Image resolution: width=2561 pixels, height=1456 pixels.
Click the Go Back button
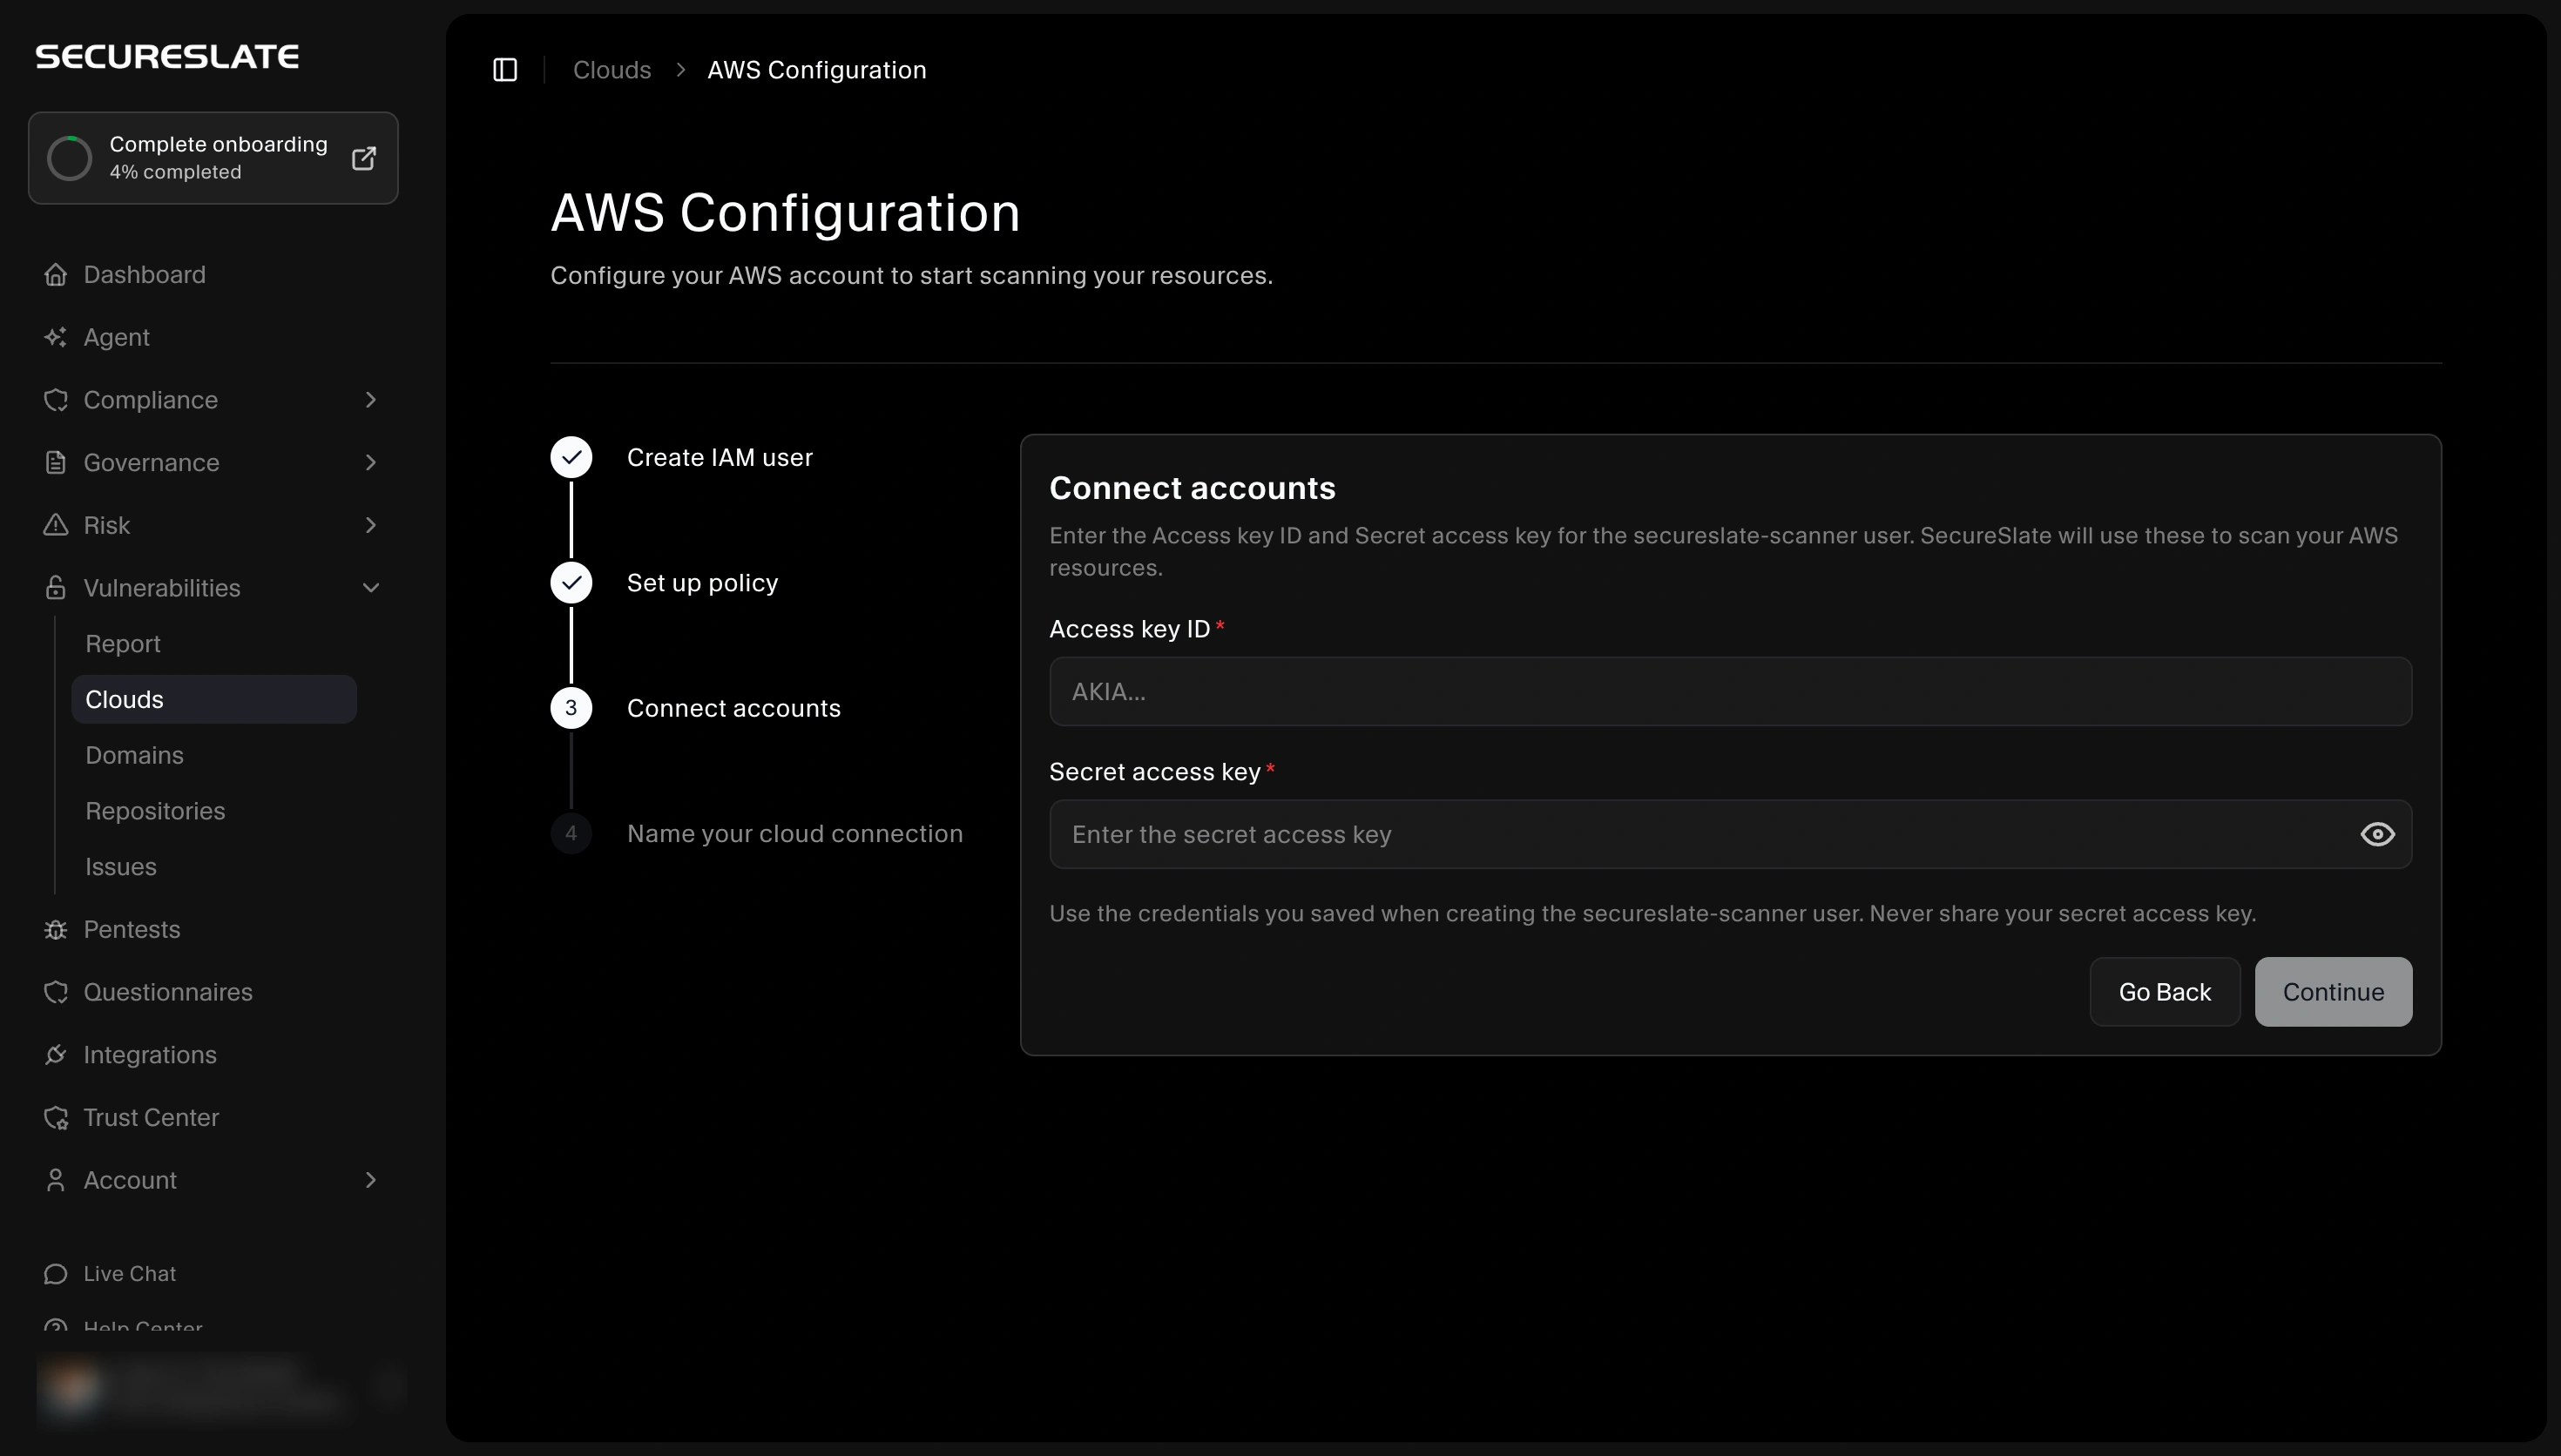tap(2165, 992)
